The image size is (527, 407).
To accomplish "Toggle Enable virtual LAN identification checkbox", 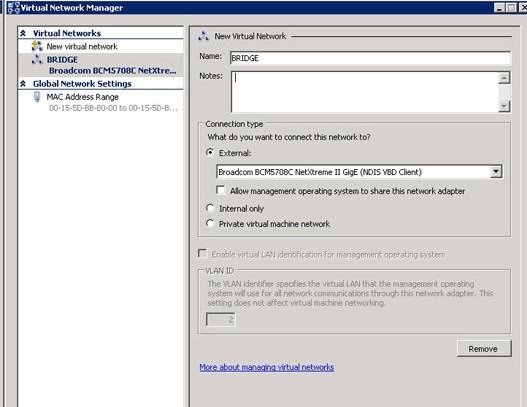I will 202,253.
